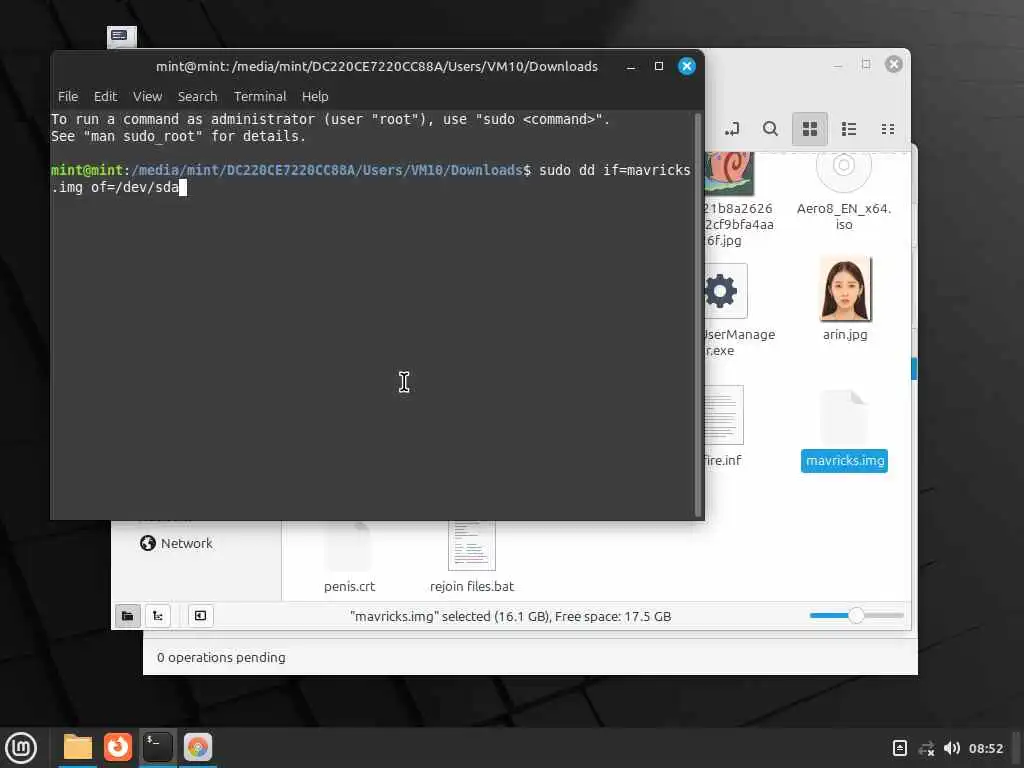1024x768 pixels.
Task: Click the 08:52 clock in panel
Action: [985, 748]
